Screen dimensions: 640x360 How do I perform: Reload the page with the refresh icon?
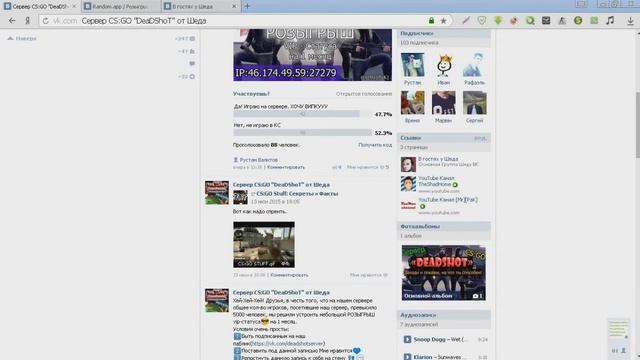tap(45, 21)
